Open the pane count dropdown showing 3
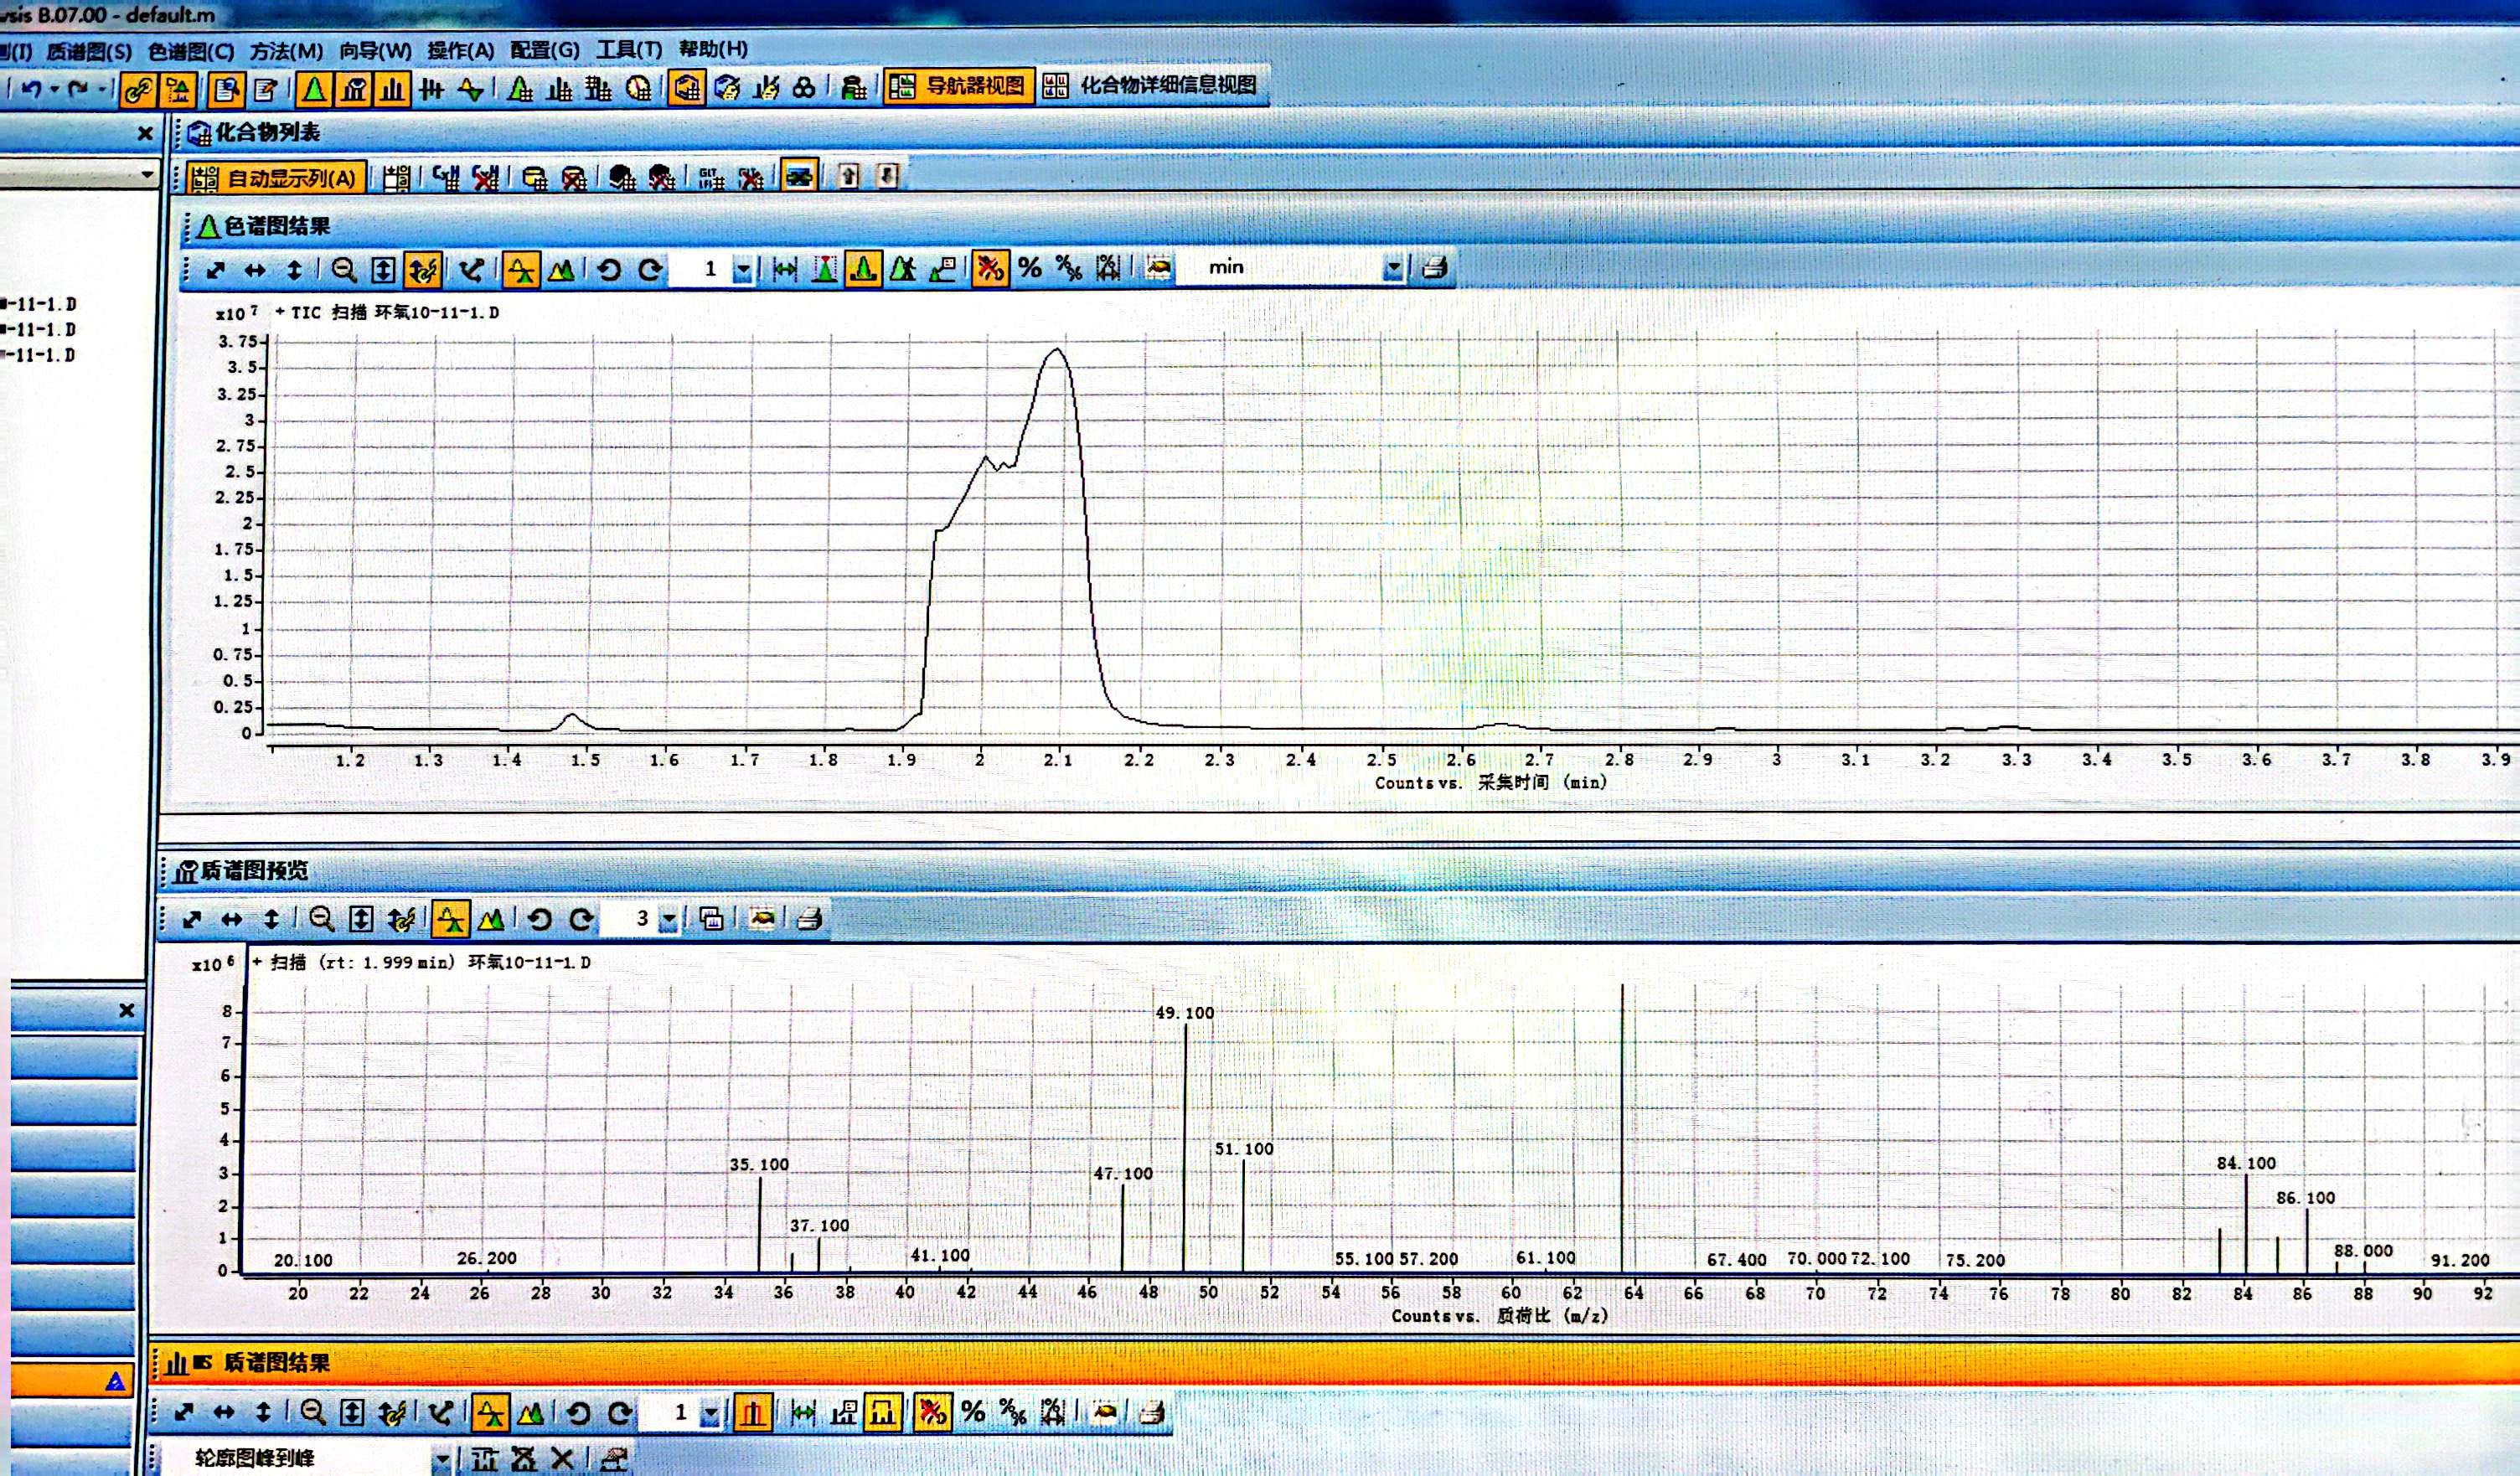 668,918
